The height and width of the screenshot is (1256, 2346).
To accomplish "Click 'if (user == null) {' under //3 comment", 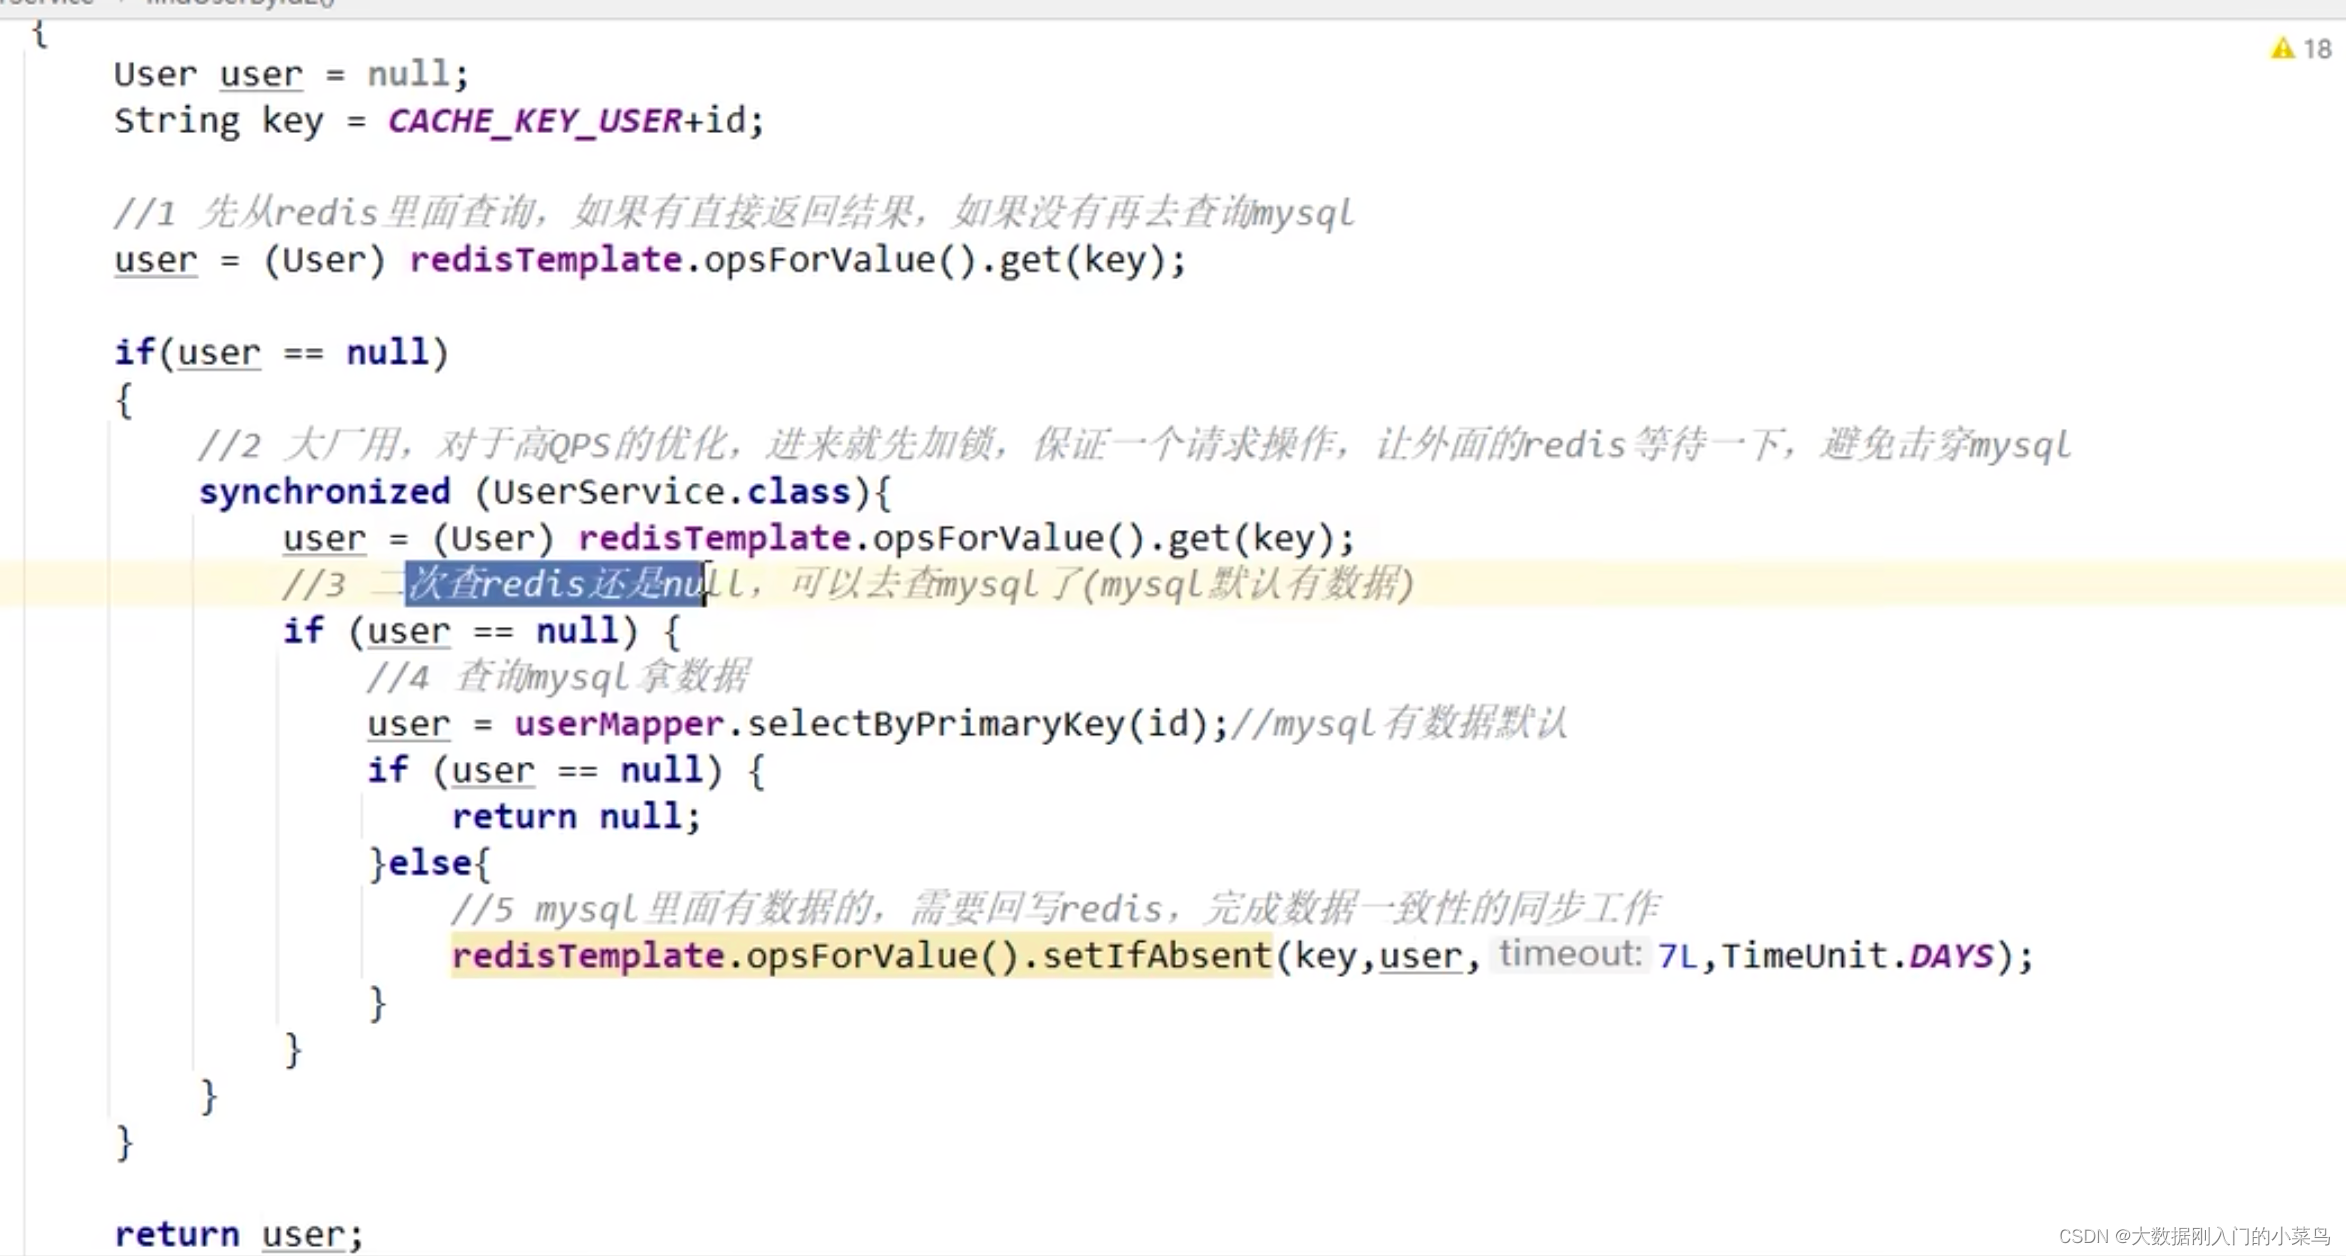I will coord(481,631).
